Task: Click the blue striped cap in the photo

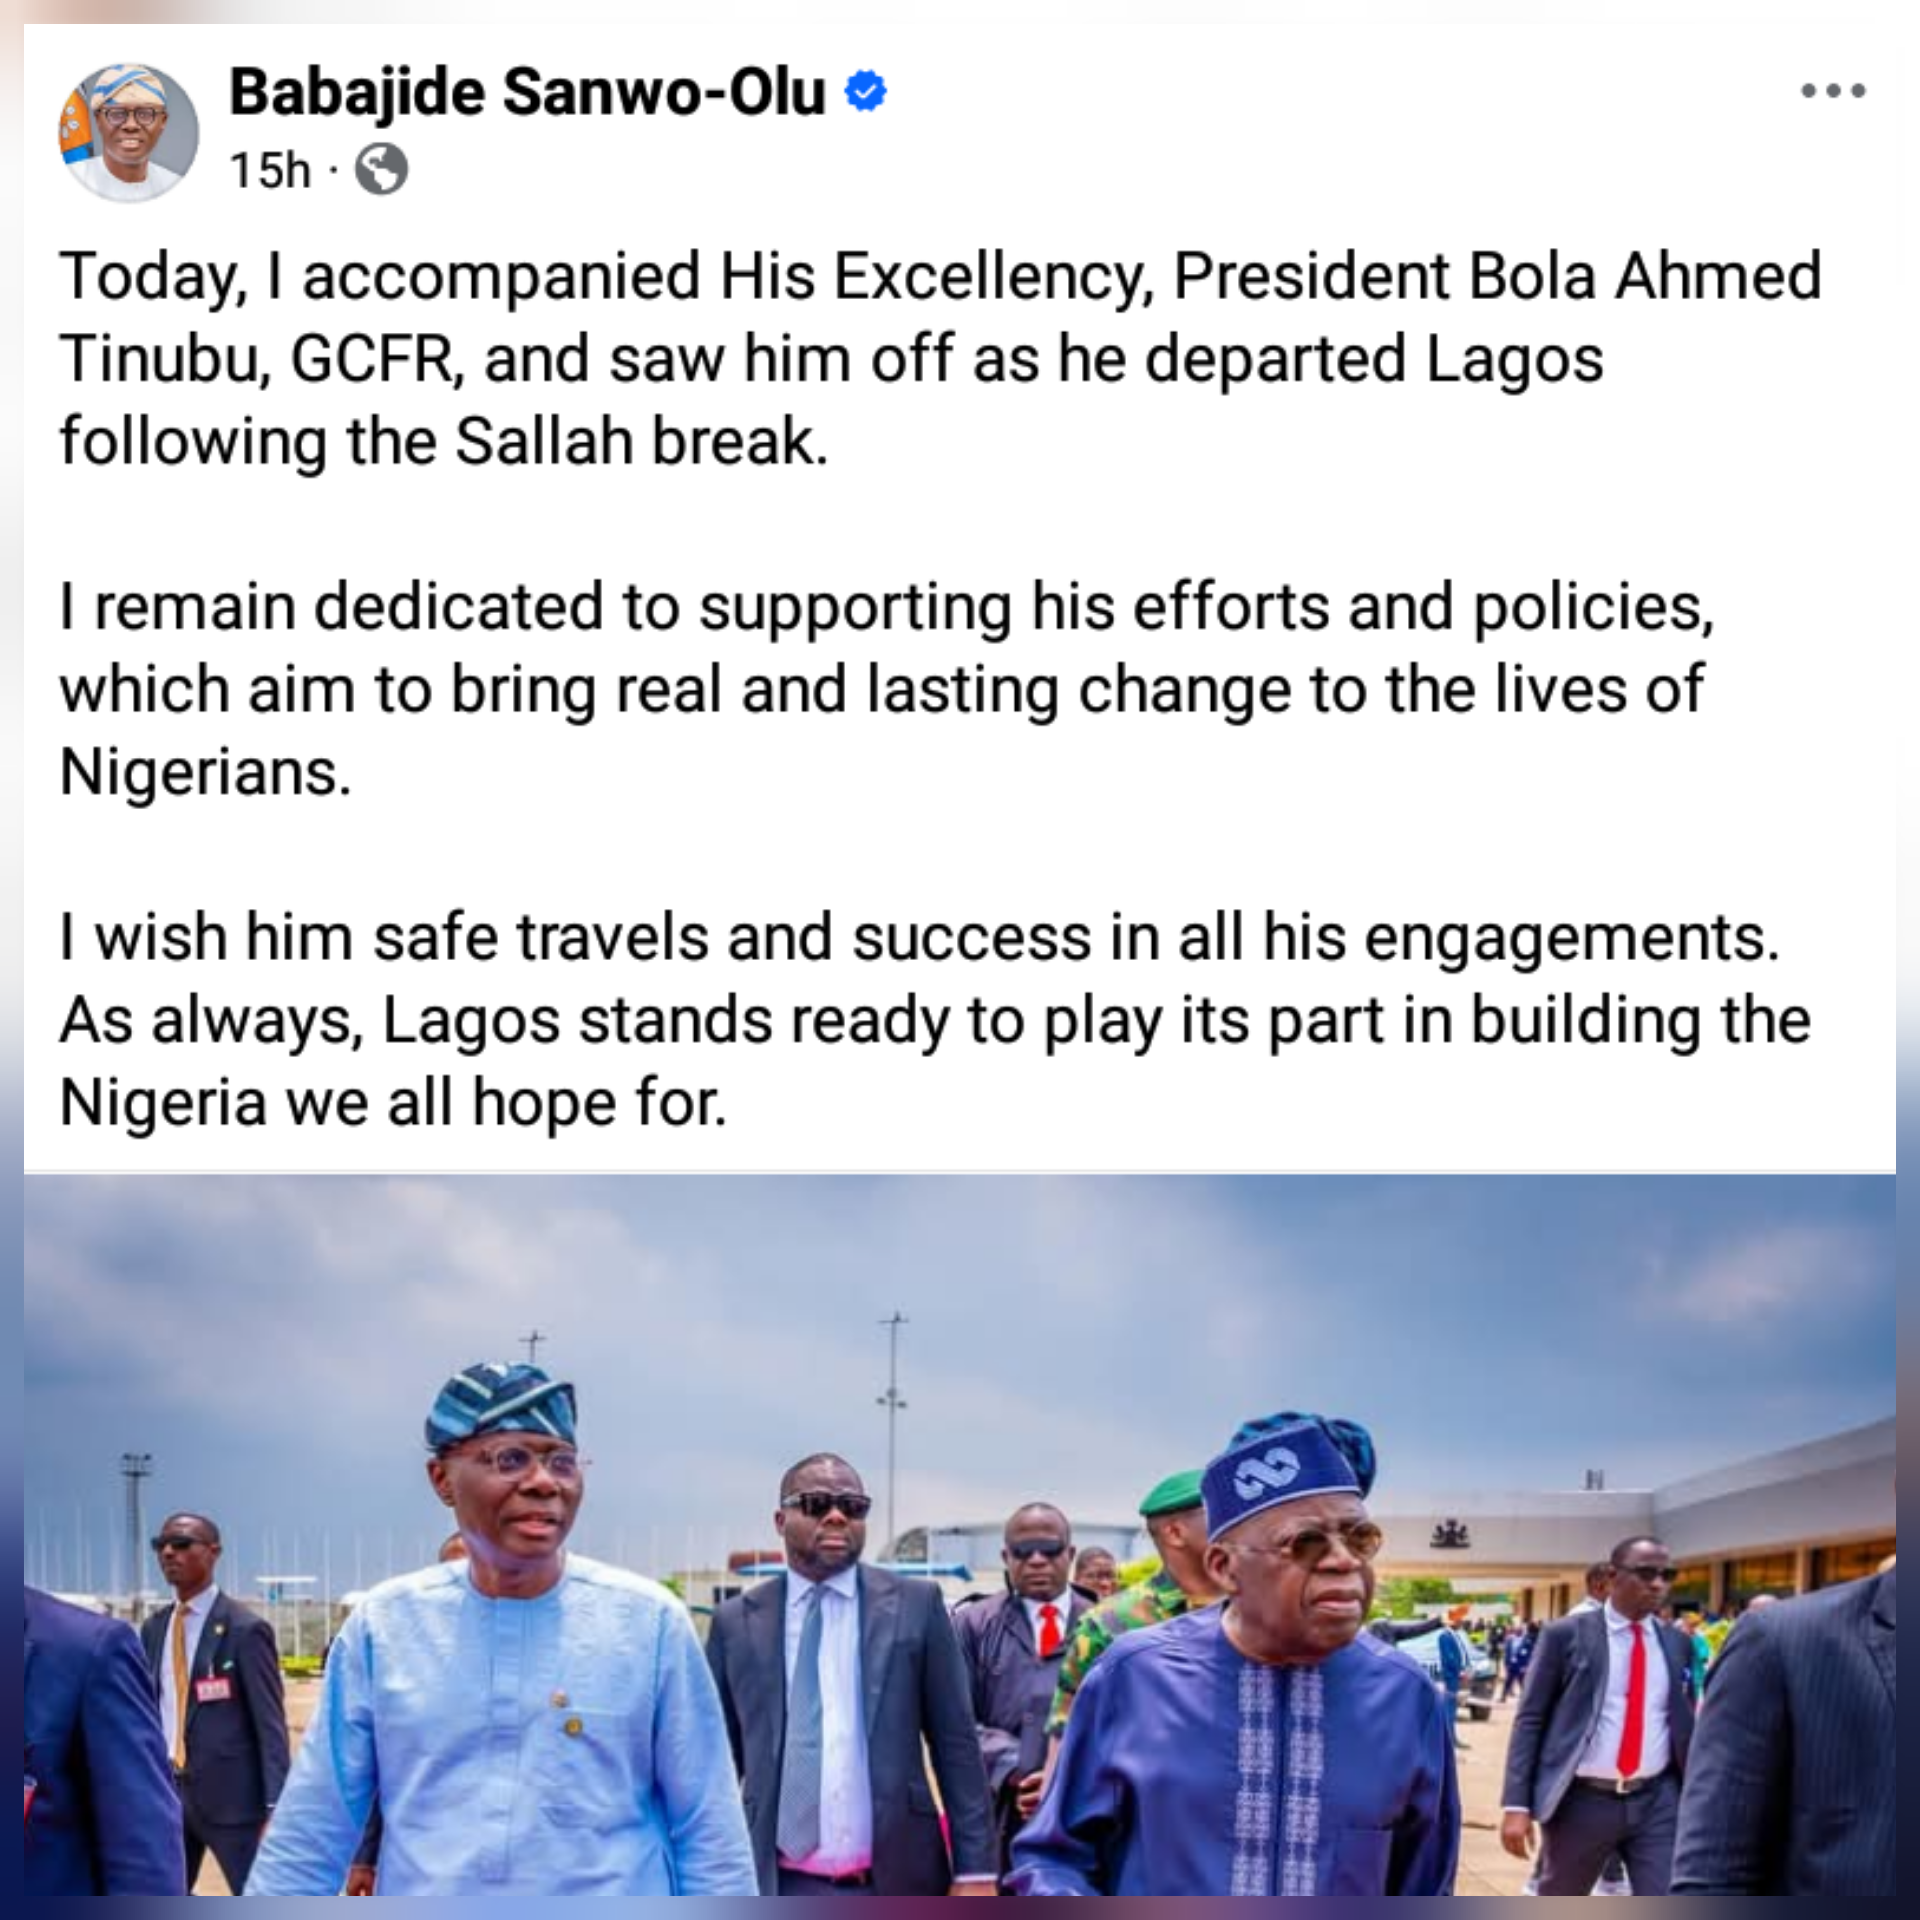Action: 500,1405
